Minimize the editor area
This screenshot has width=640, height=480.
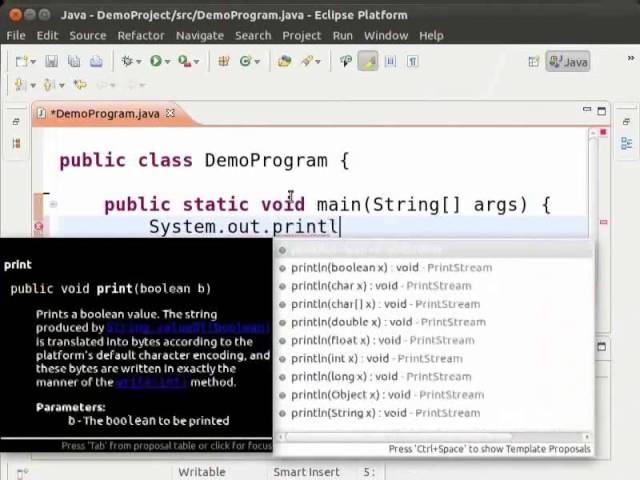point(587,109)
